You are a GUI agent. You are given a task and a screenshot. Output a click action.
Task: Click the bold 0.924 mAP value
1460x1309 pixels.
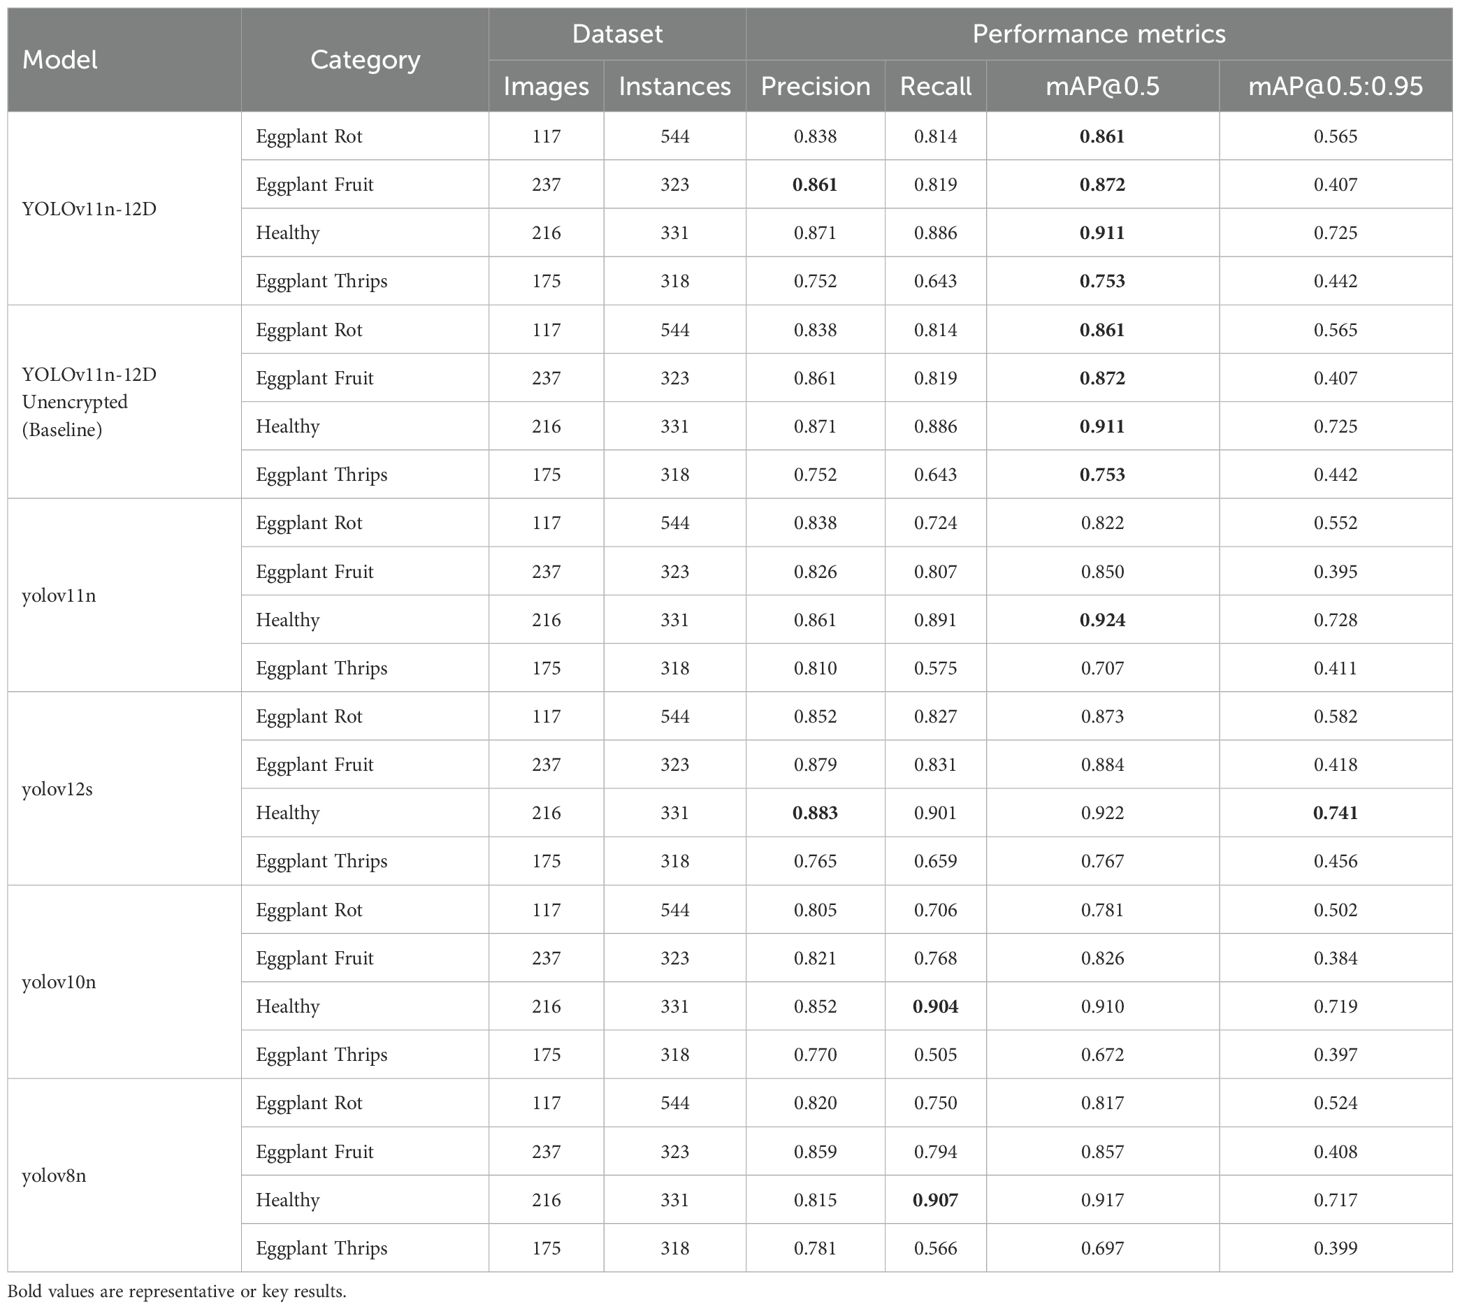tap(1102, 620)
